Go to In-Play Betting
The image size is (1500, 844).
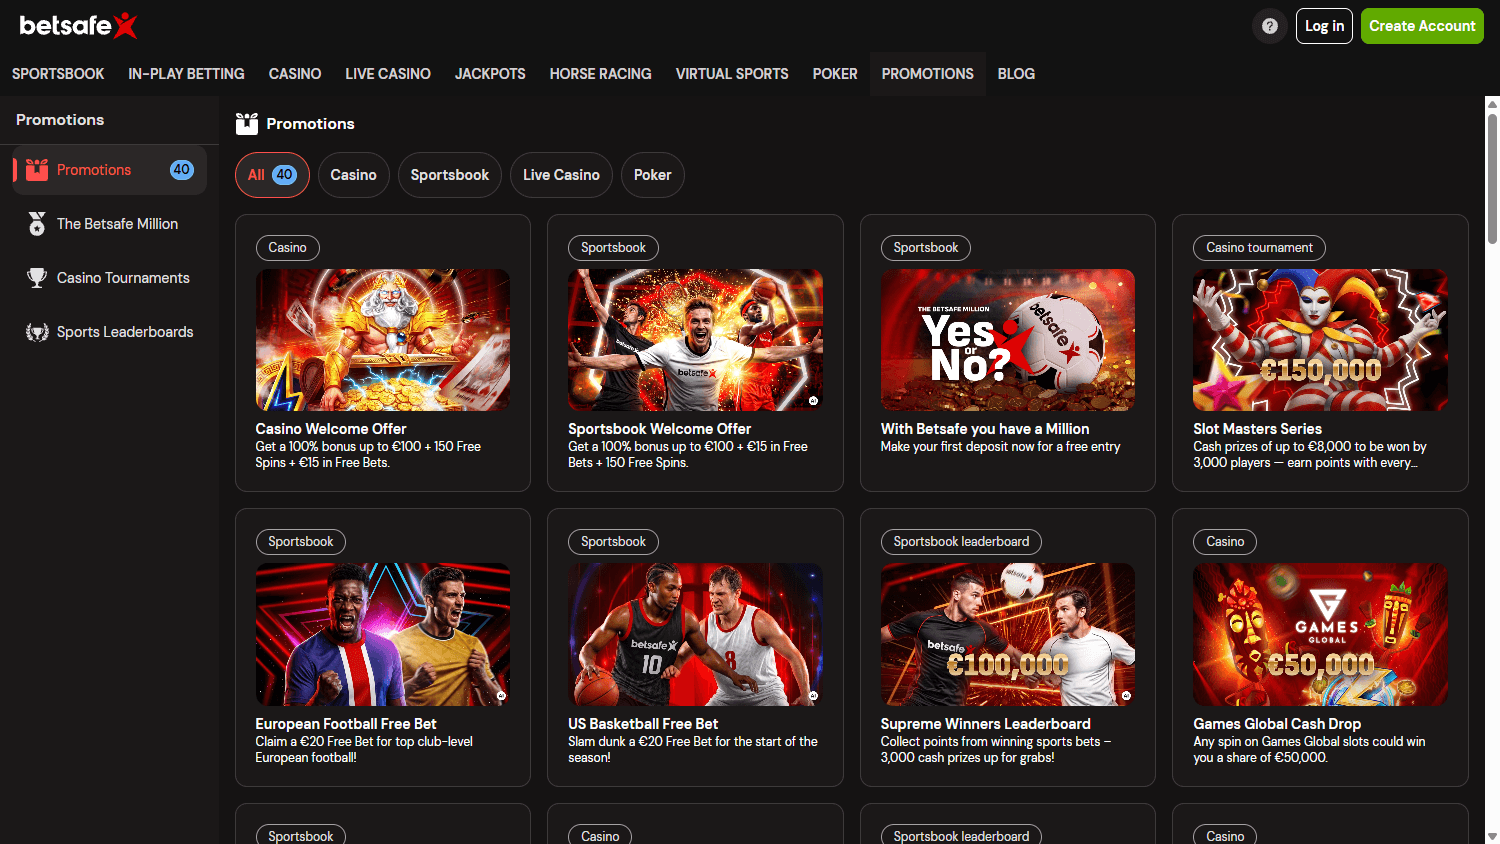pyautogui.click(x=186, y=74)
